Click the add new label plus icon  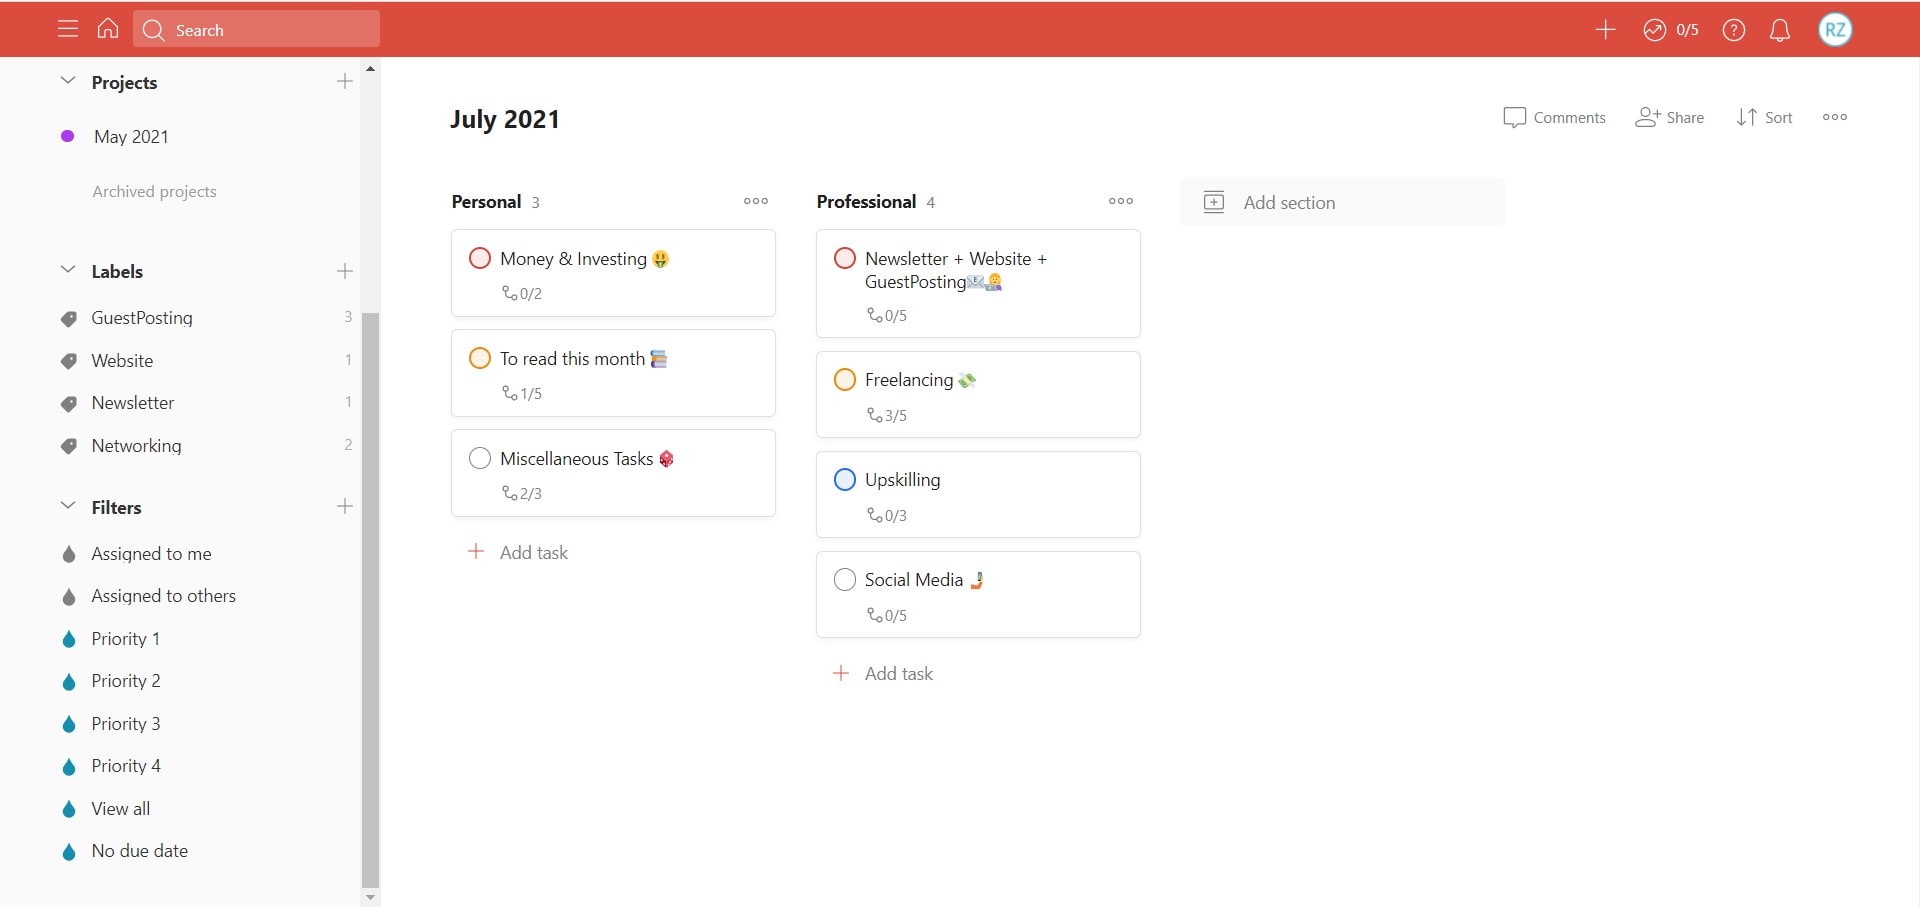[345, 271]
